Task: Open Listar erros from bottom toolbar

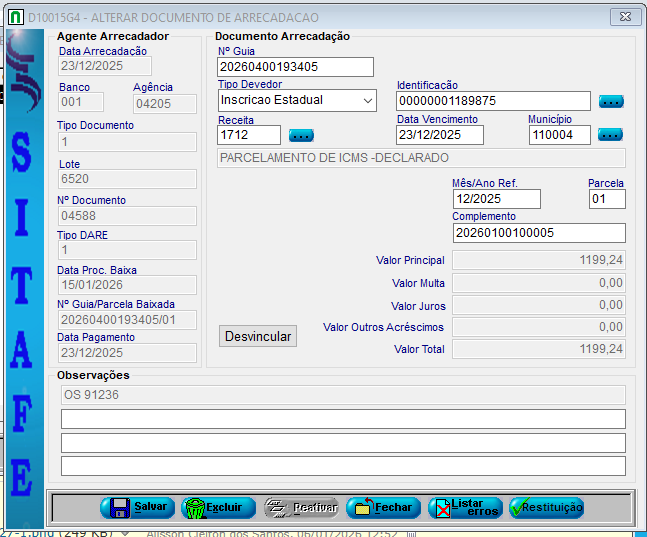Action: click(x=465, y=507)
